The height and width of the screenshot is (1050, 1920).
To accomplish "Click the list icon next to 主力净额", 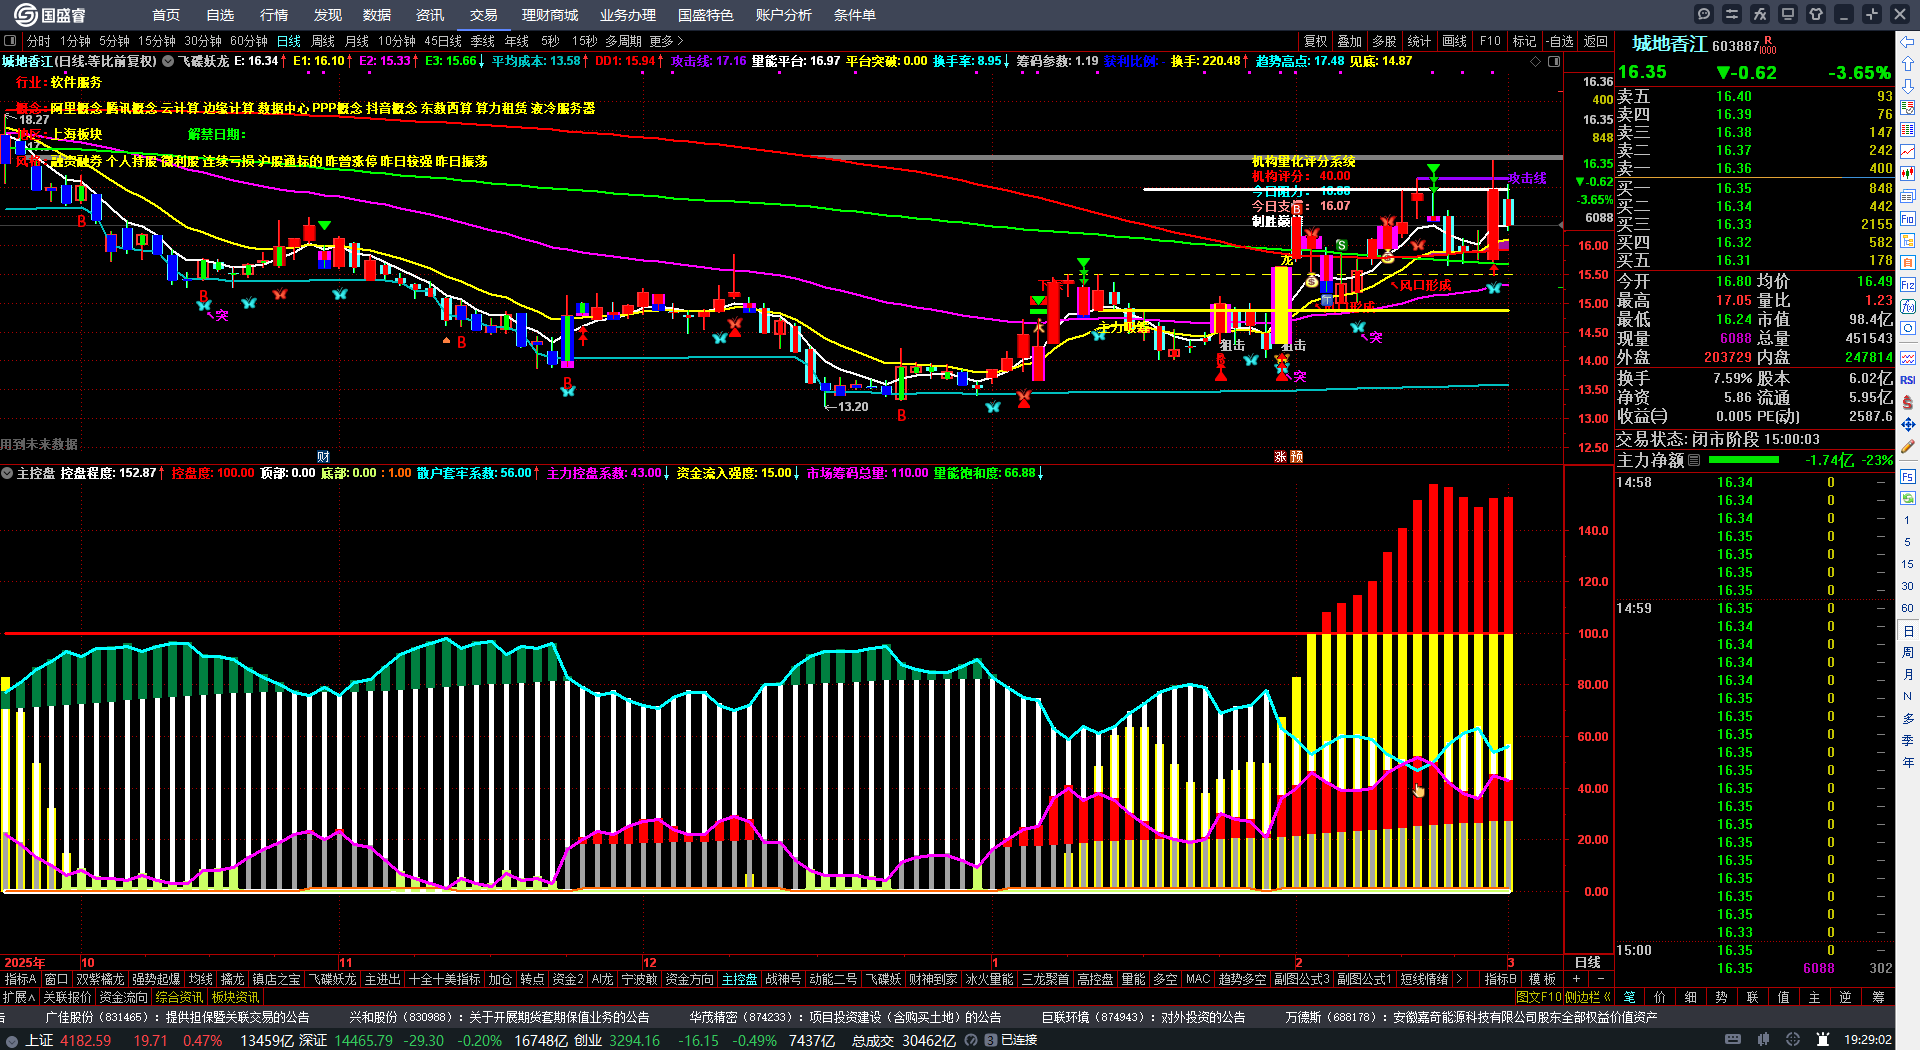I will (x=1694, y=460).
